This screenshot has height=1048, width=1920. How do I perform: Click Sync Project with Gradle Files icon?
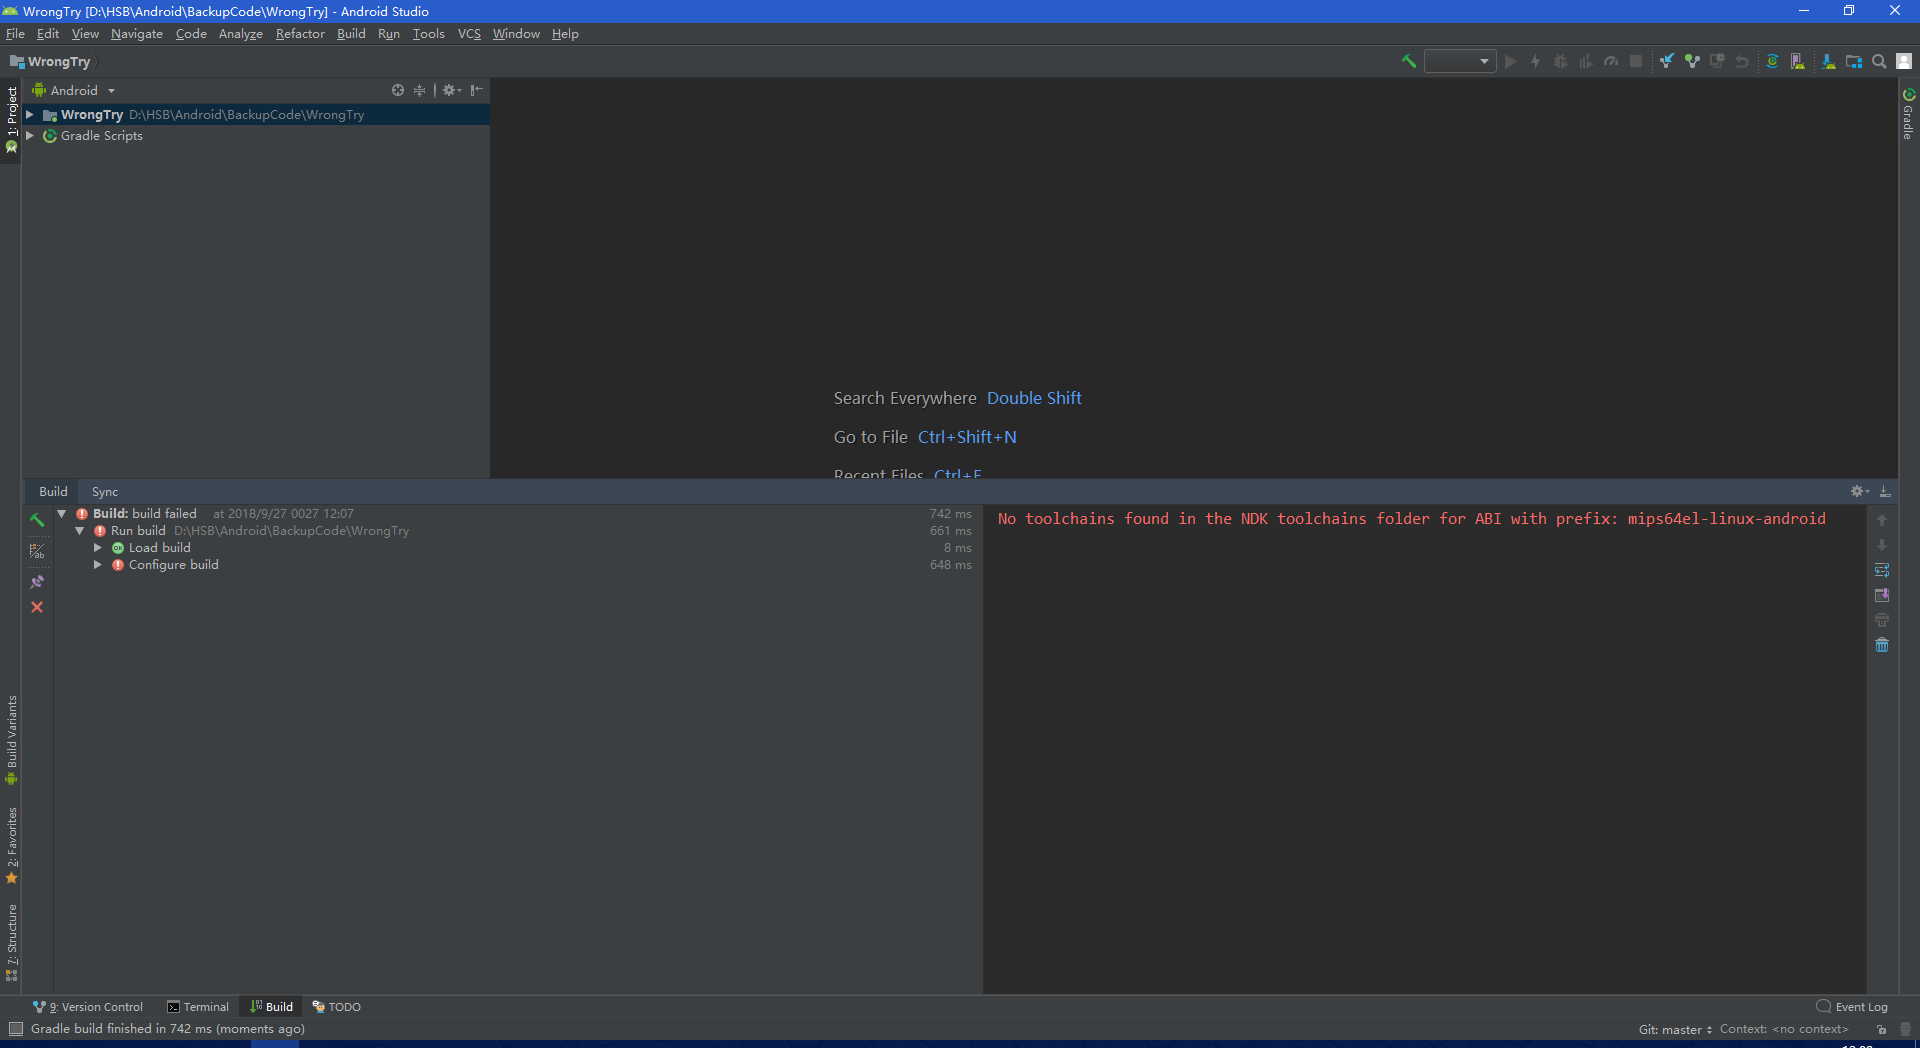tap(1773, 61)
